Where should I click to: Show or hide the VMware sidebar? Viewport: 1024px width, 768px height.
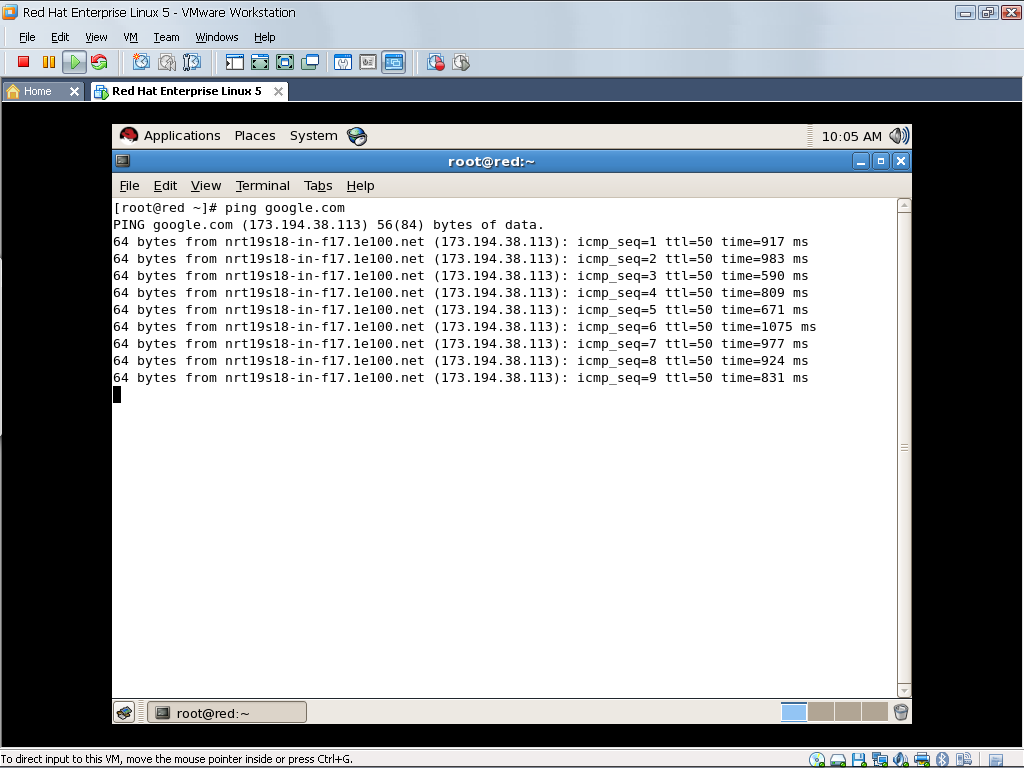[234, 62]
